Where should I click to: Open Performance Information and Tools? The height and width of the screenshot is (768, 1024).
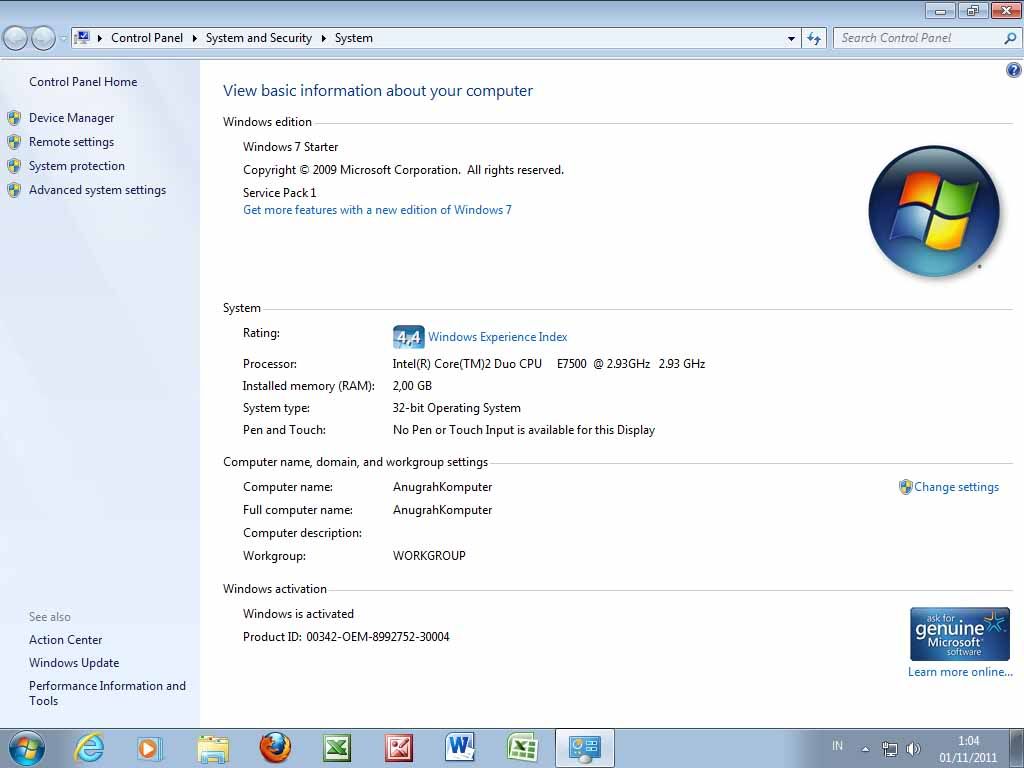coord(107,693)
